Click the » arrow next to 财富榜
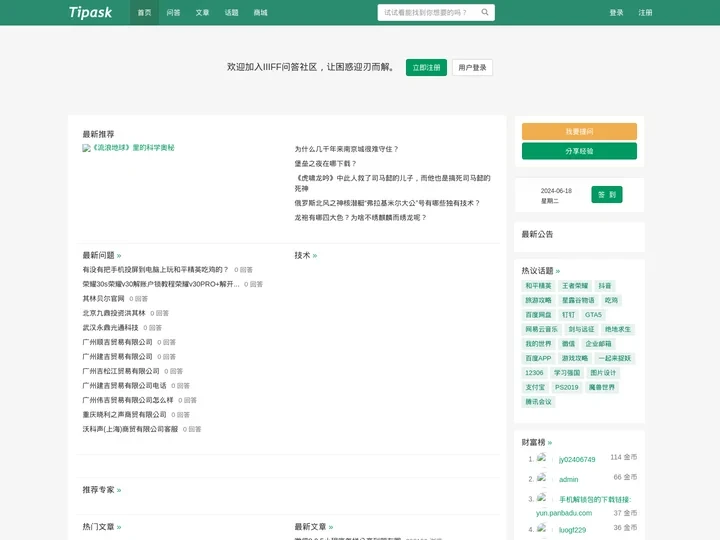The image size is (720, 540). click(x=550, y=443)
